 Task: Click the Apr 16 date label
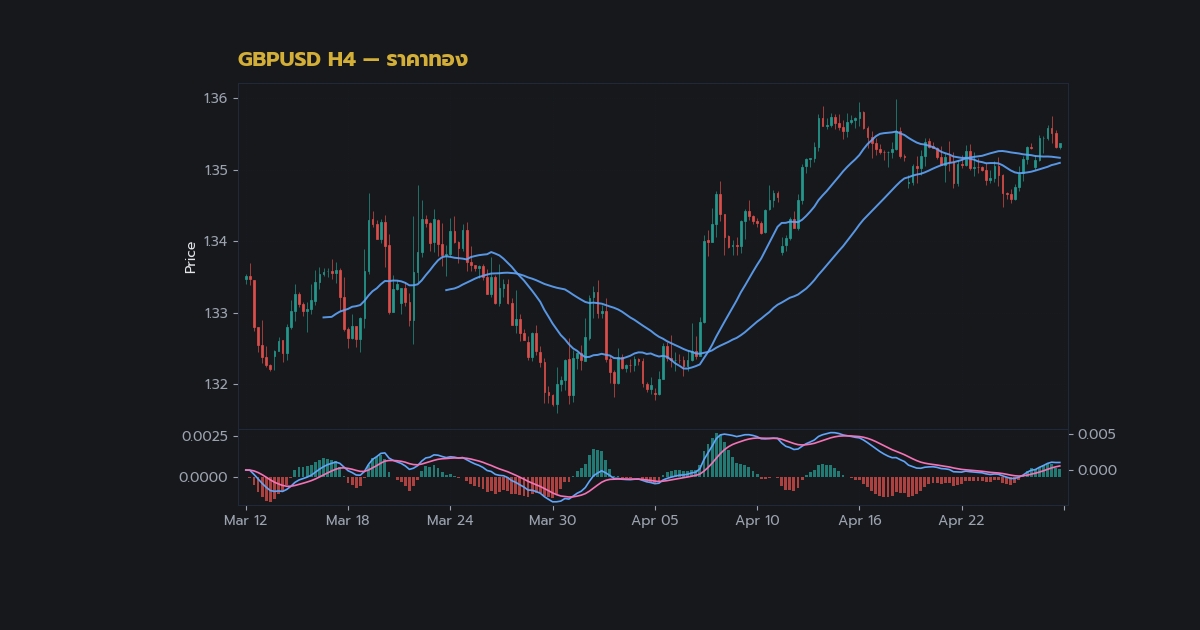click(x=860, y=520)
